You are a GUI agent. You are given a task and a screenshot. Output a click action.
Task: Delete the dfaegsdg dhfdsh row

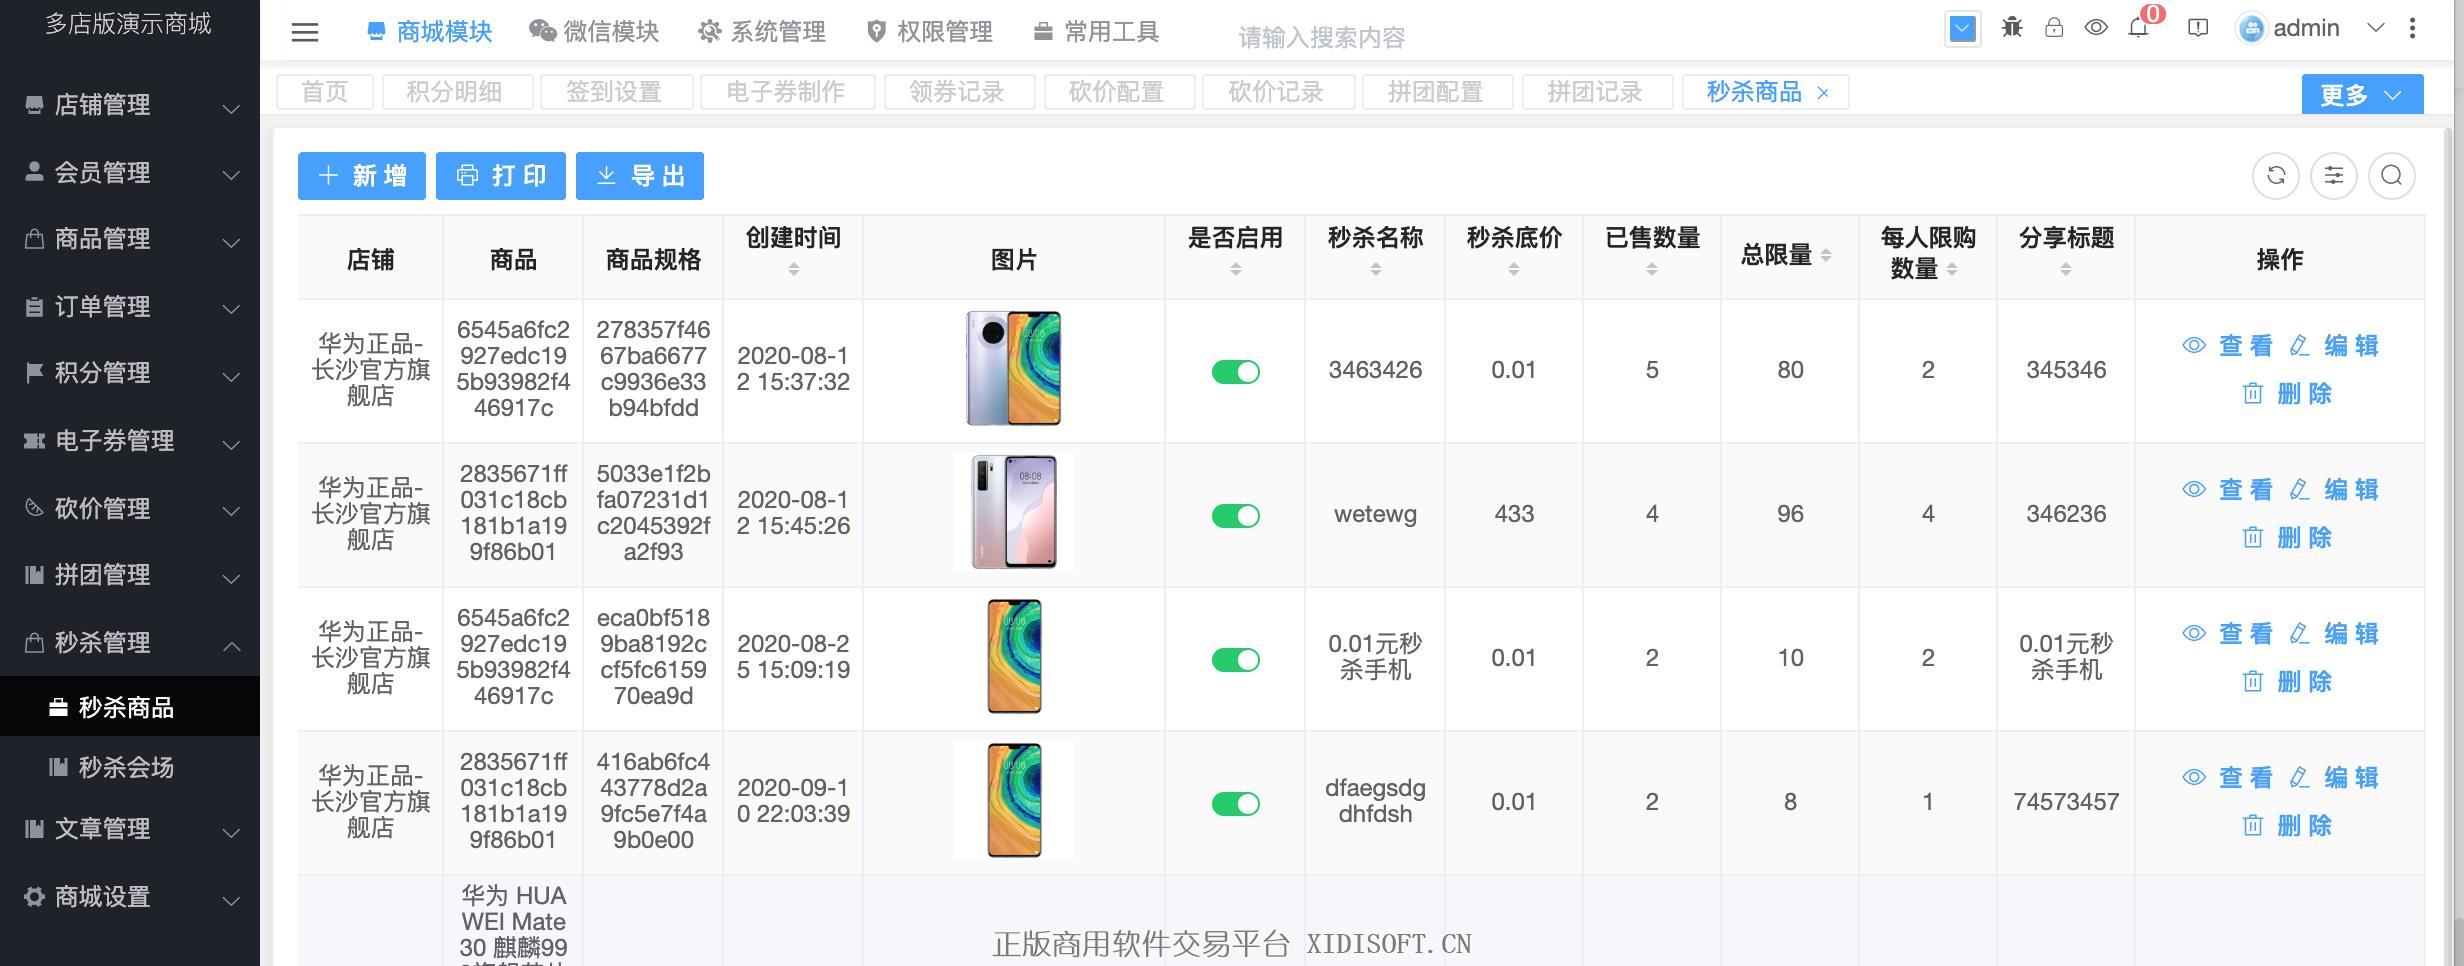2287,826
